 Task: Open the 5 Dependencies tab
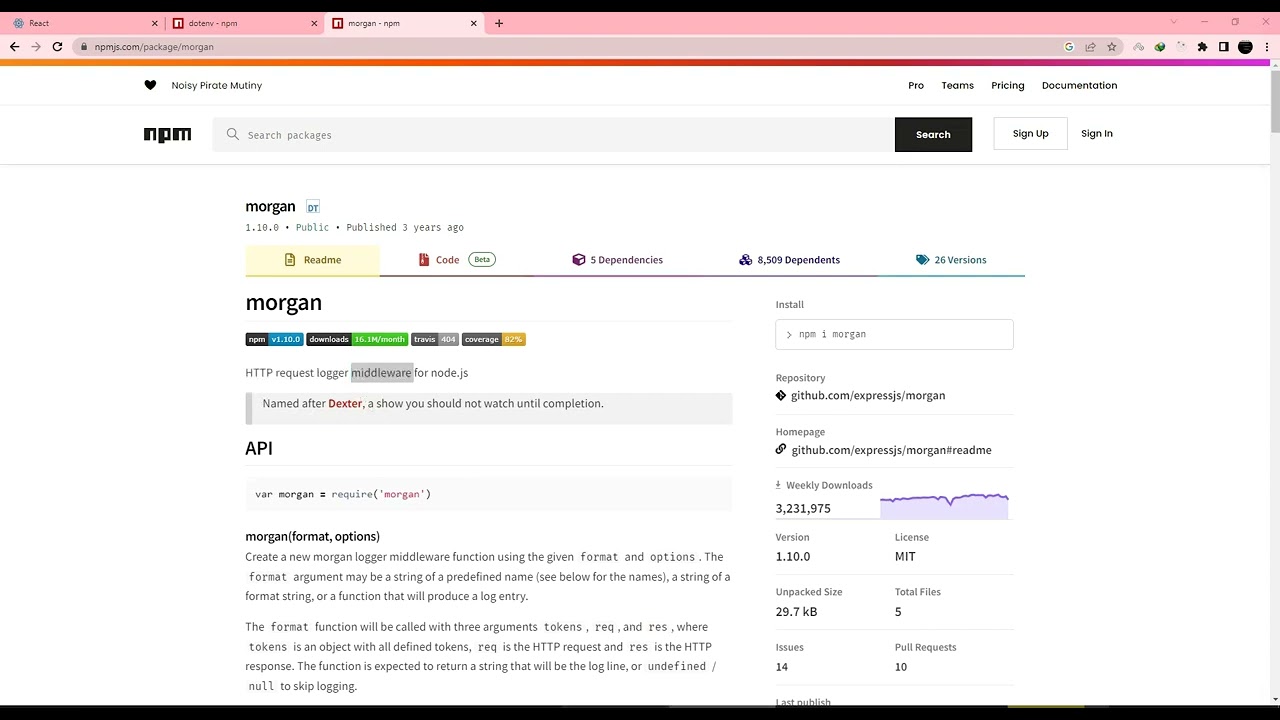617,260
